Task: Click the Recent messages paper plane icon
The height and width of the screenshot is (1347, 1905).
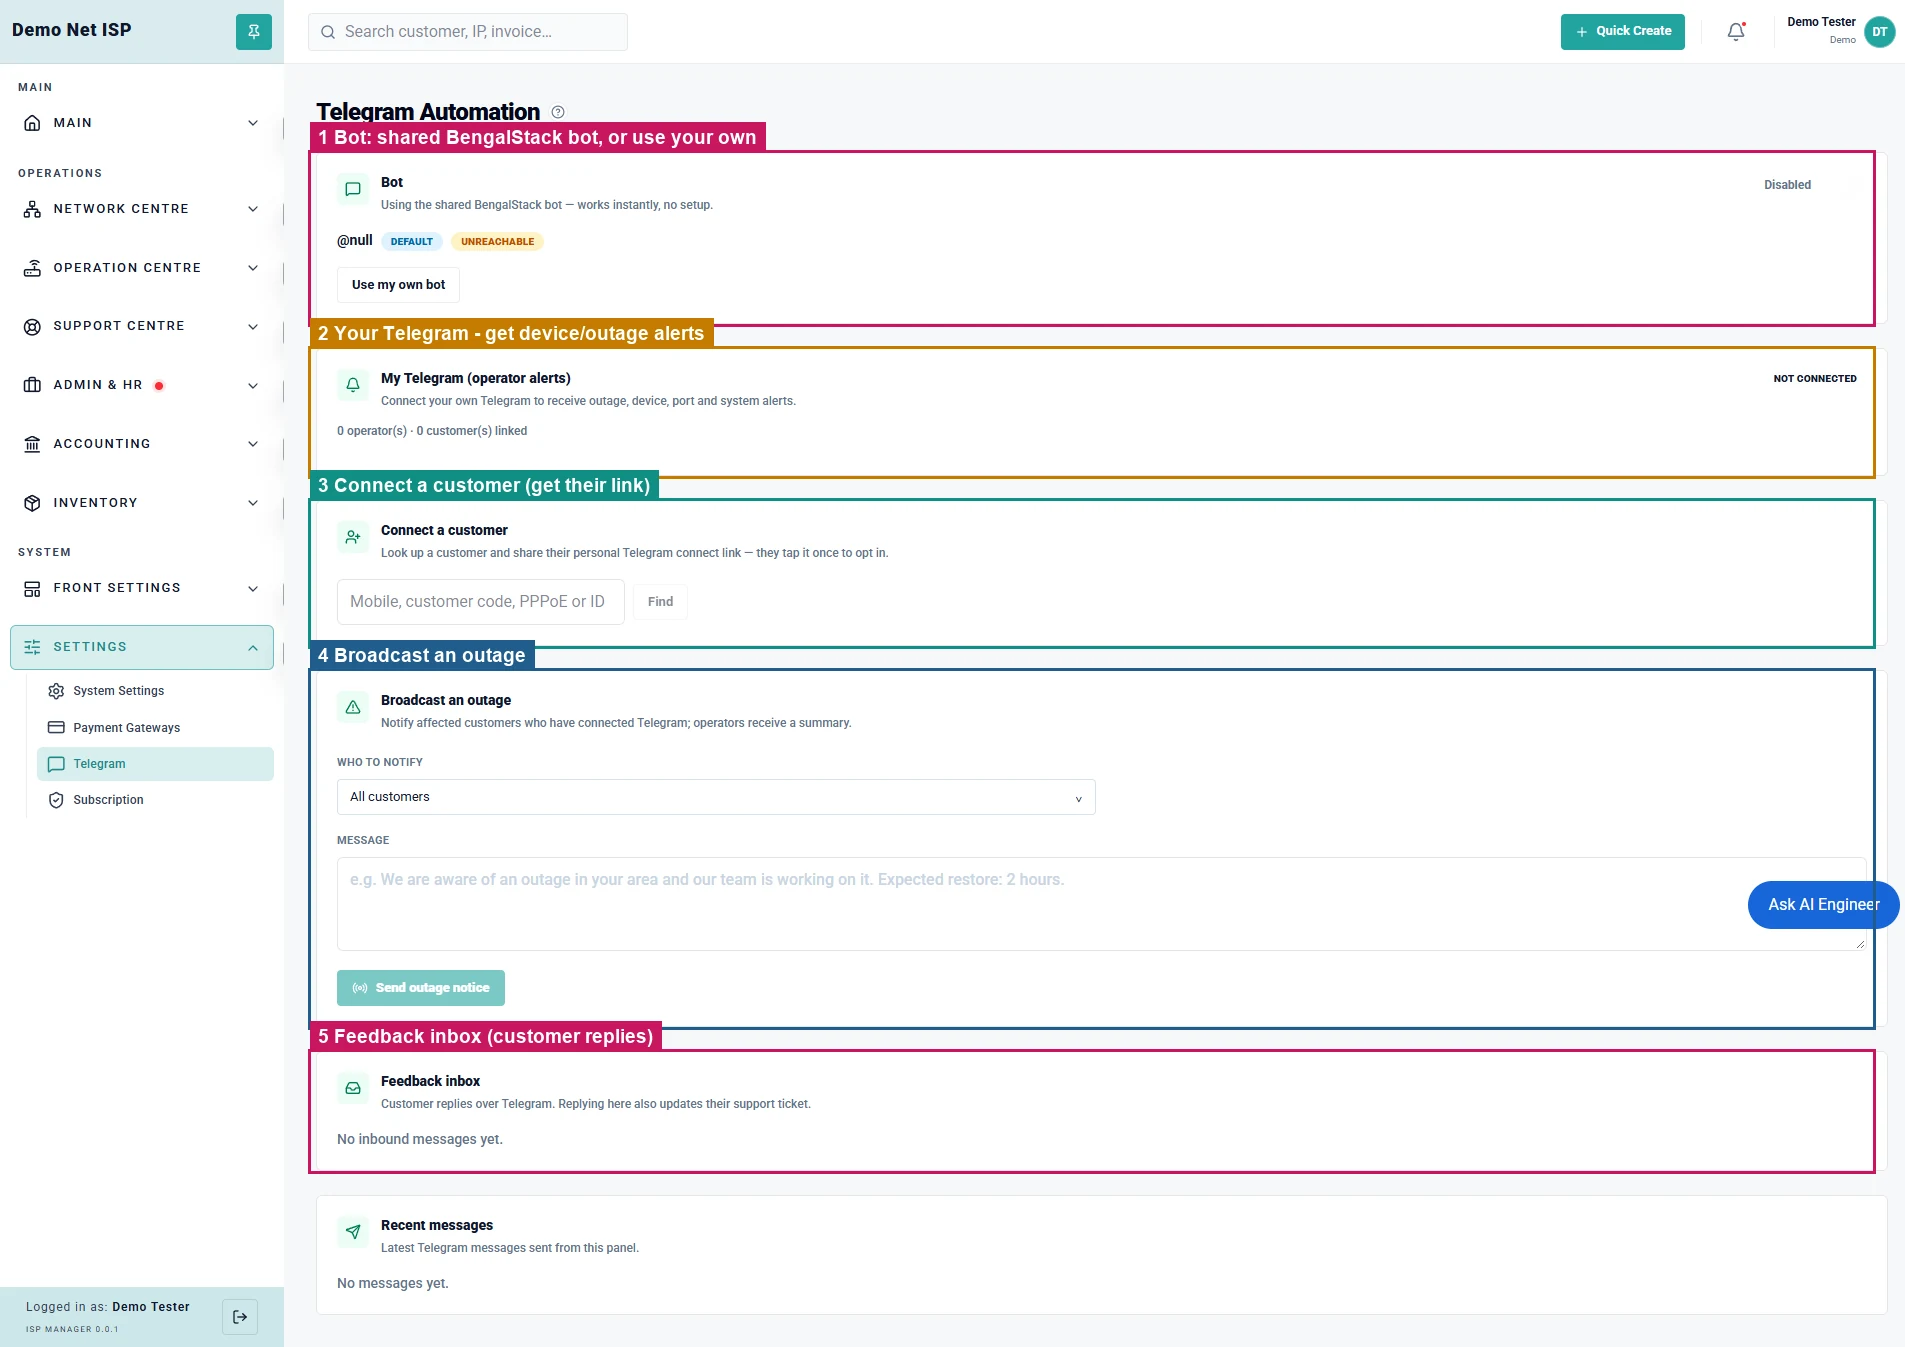Action: click(353, 1232)
